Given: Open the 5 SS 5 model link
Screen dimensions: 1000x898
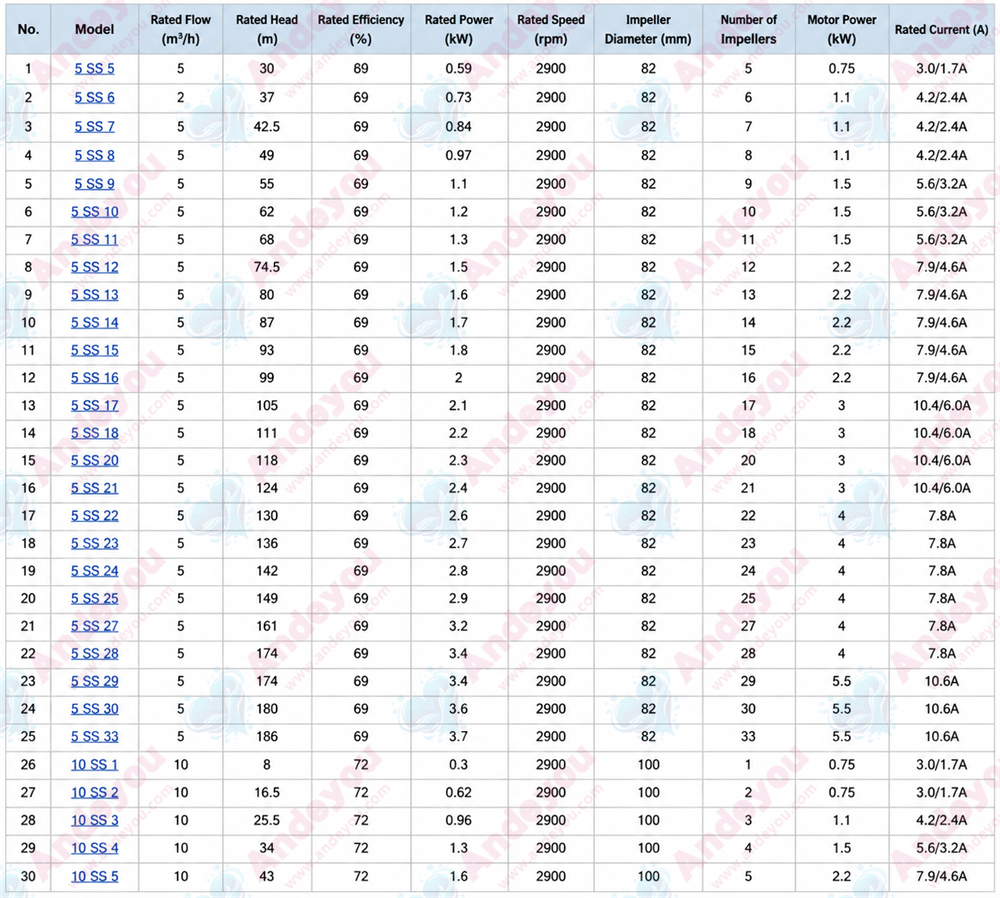Looking at the screenshot, I should coord(94,68).
